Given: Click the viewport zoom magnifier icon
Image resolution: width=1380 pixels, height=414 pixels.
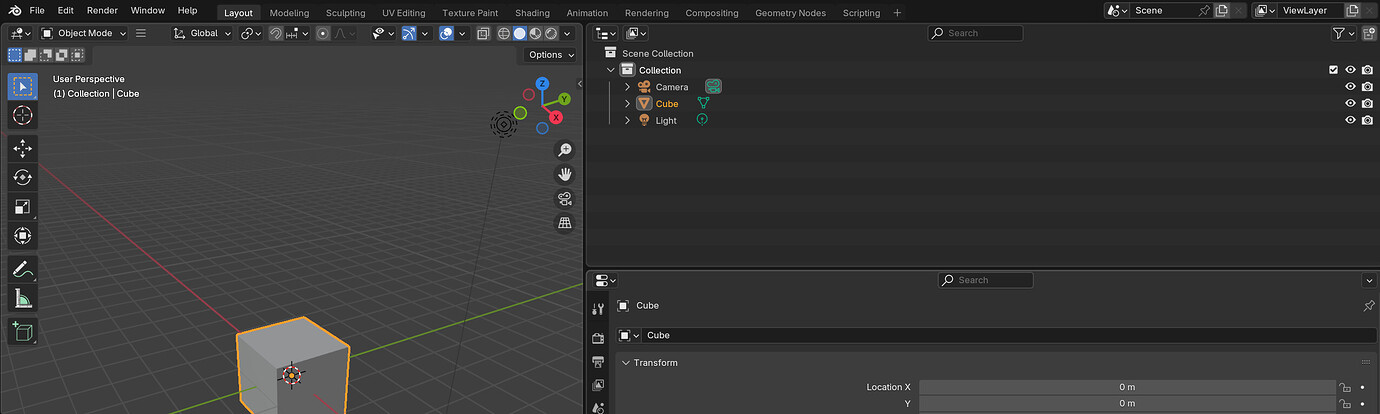Looking at the screenshot, I should click(x=565, y=150).
